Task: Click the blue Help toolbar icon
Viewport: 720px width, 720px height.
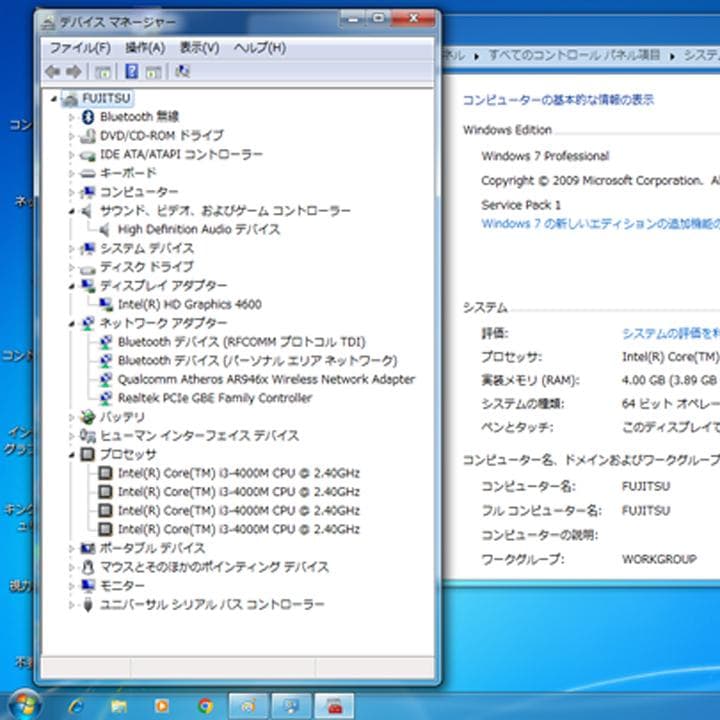Action: [x=131, y=71]
